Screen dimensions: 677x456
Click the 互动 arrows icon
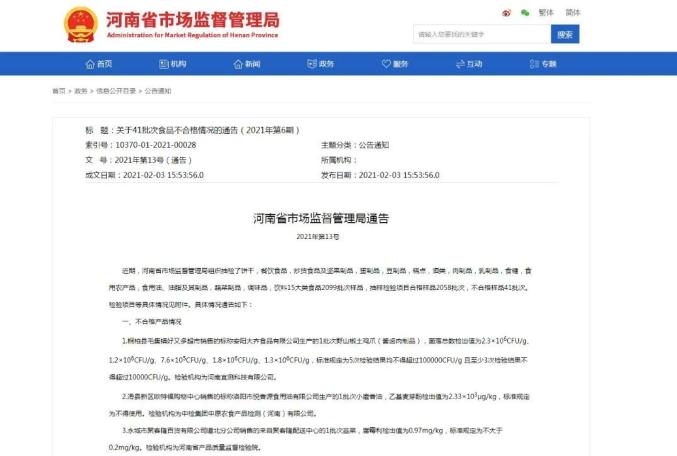(x=460, y=64)
